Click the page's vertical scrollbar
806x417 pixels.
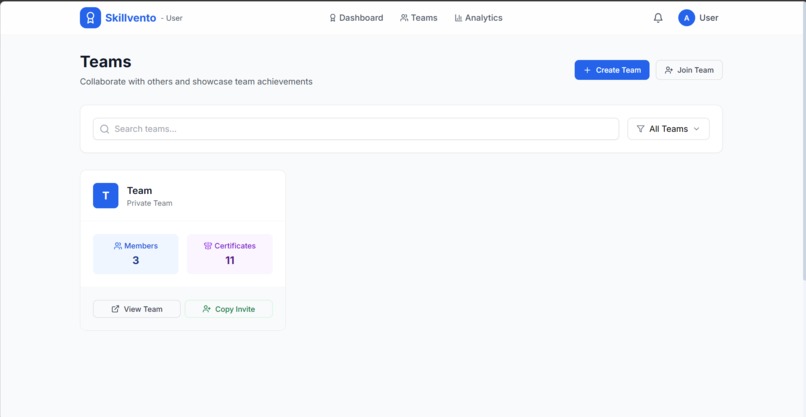tap(803, 141)
